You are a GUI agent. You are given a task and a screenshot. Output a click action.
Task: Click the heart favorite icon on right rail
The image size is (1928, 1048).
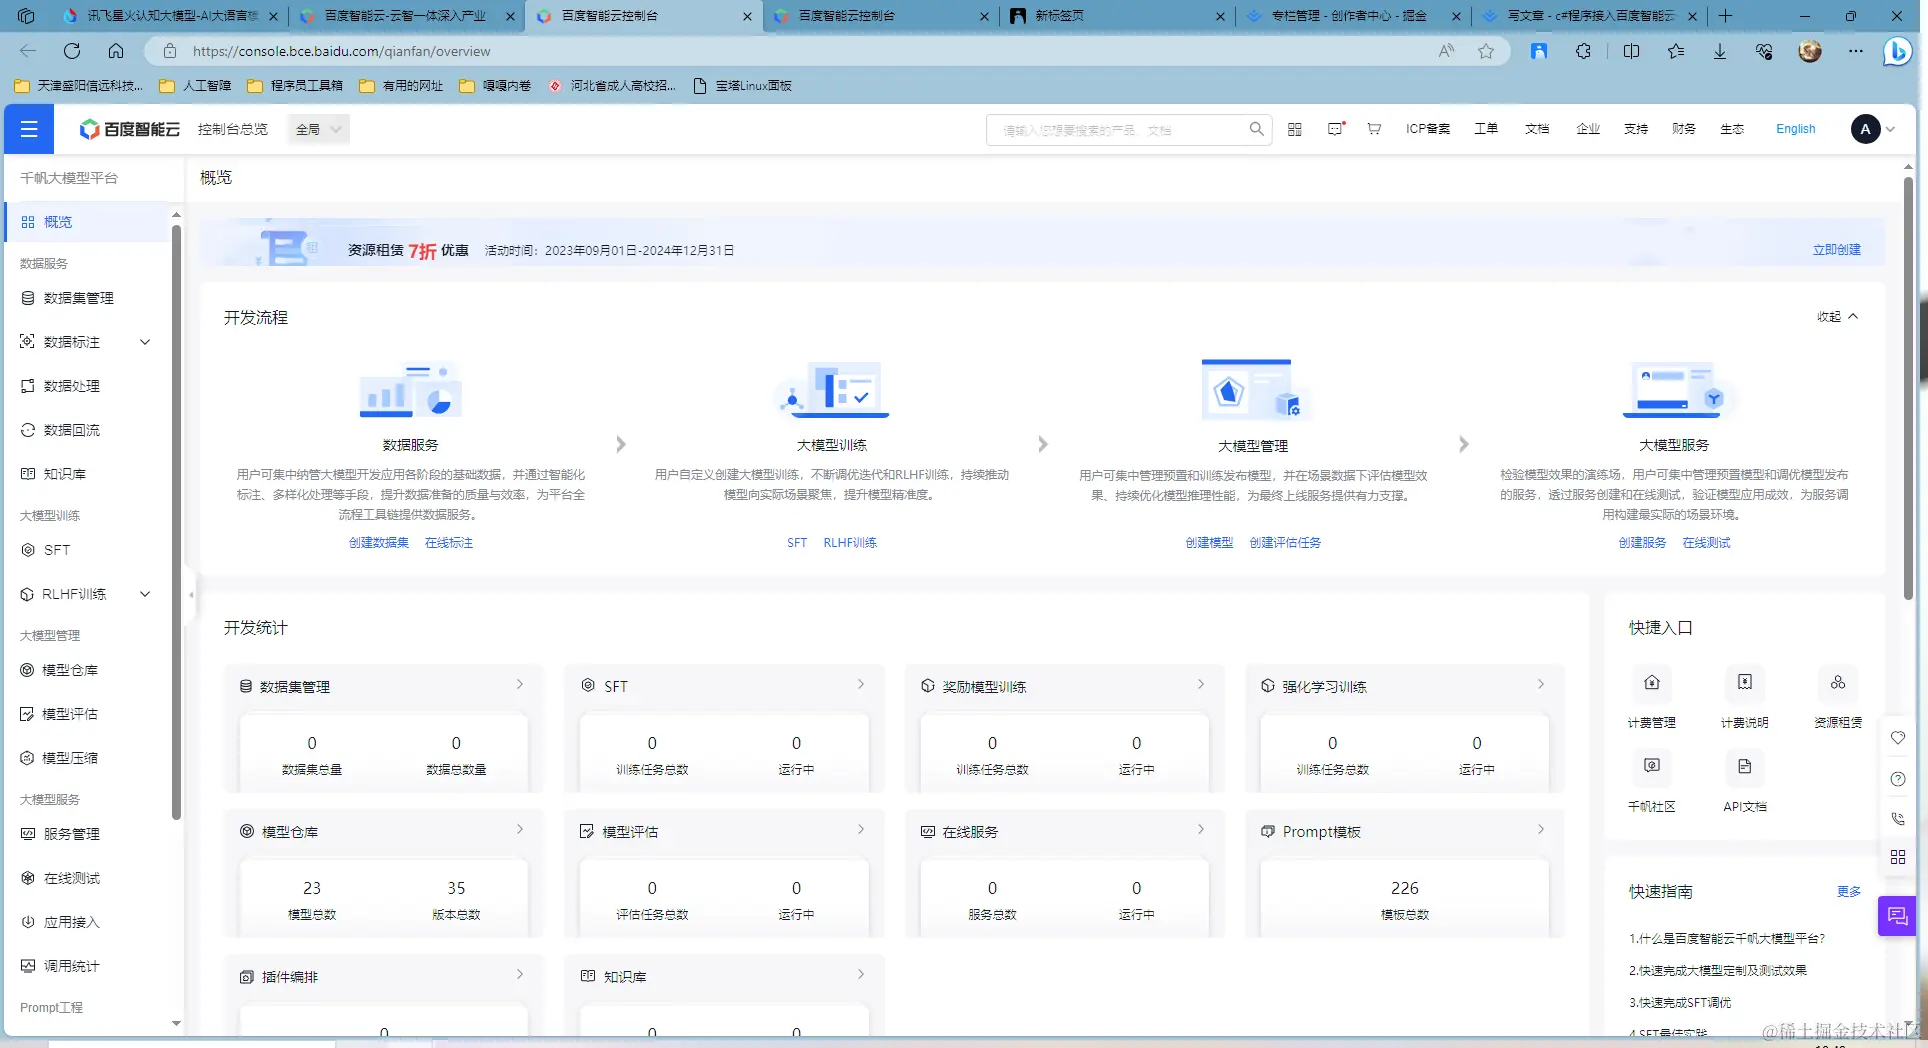[1898, 738]
